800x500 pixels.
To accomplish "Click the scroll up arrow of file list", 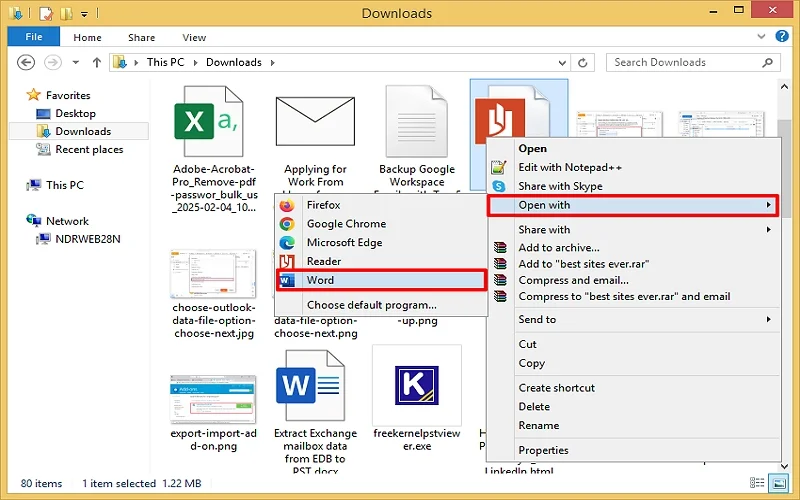I will 784,86.
